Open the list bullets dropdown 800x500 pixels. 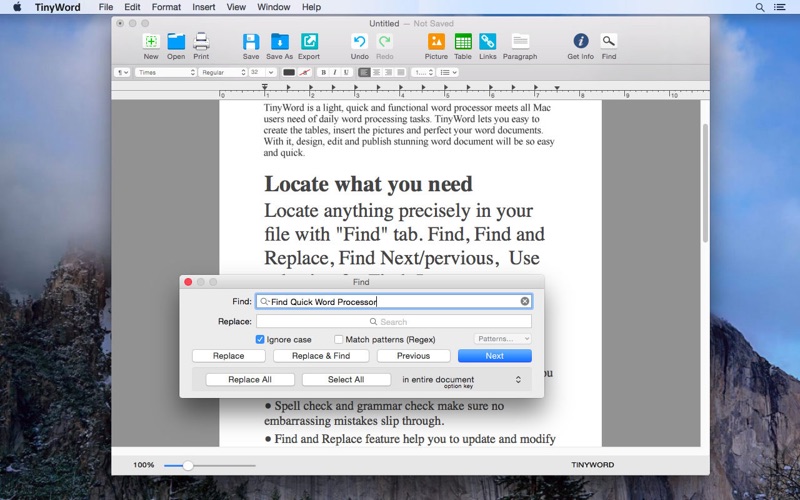tap(448, 72)
